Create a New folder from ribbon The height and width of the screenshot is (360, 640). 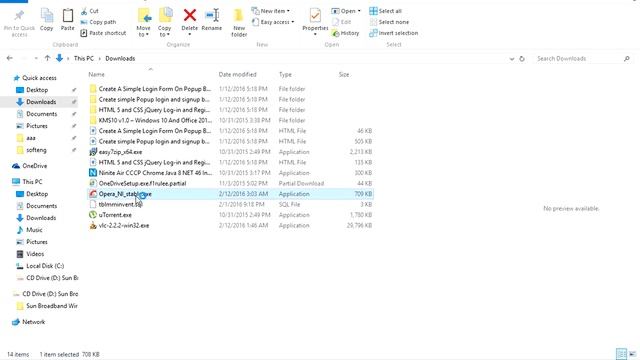[239, 23]
